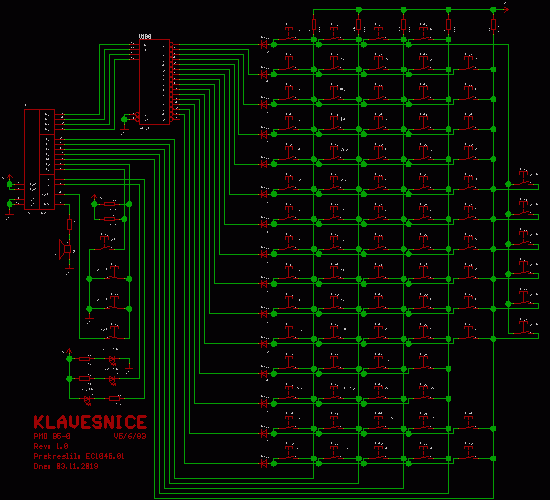Screen dimensions: 550x500
Task: Click the large decoder IC body
Action: pos(154,82)
